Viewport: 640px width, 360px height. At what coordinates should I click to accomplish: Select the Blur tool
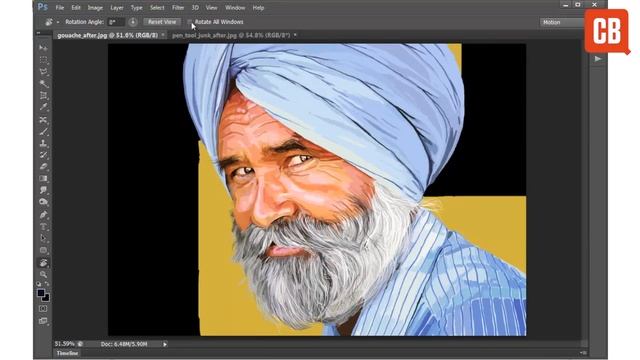(x=43, y=191)
